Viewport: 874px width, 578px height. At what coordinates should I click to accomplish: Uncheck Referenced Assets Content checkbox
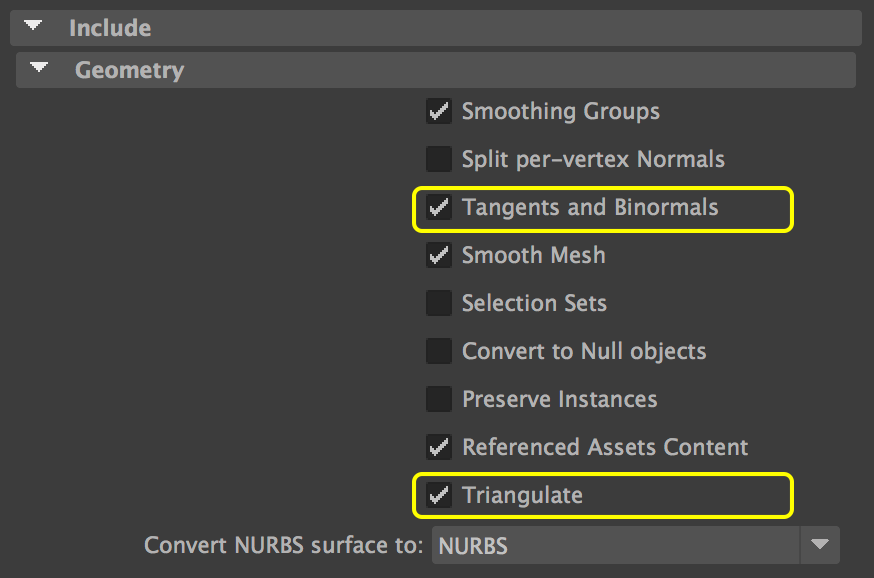pyautogui.click(x=439, y=447)
